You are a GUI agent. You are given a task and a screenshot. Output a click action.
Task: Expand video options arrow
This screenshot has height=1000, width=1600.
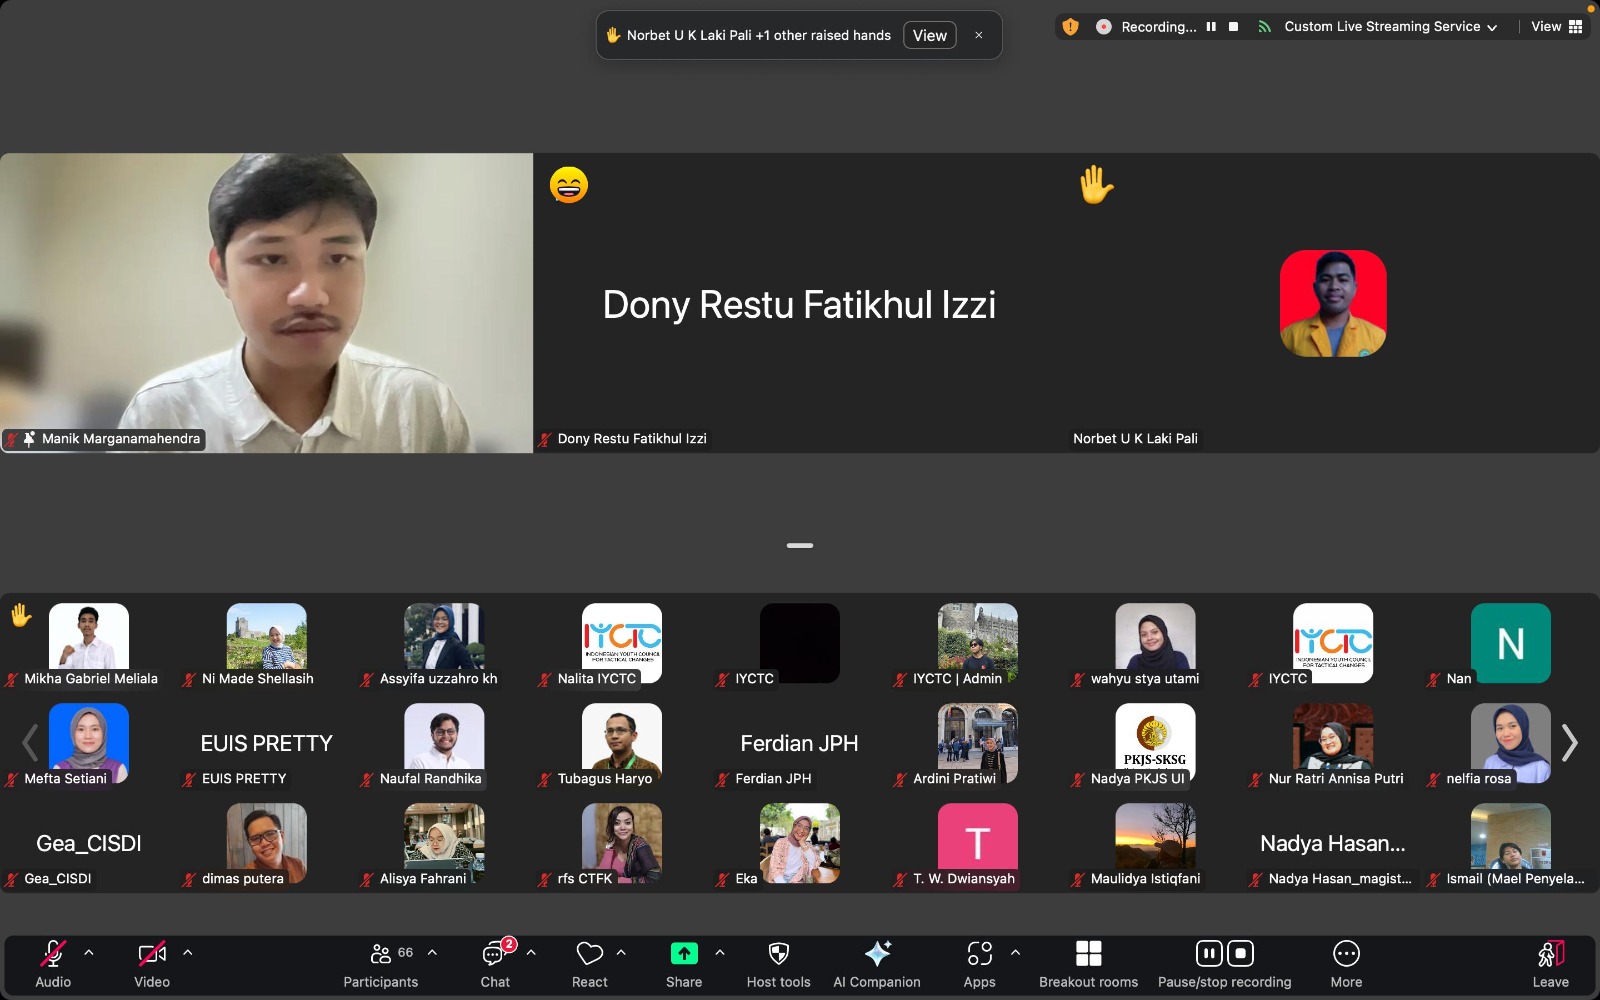click(x=188, y=953)
